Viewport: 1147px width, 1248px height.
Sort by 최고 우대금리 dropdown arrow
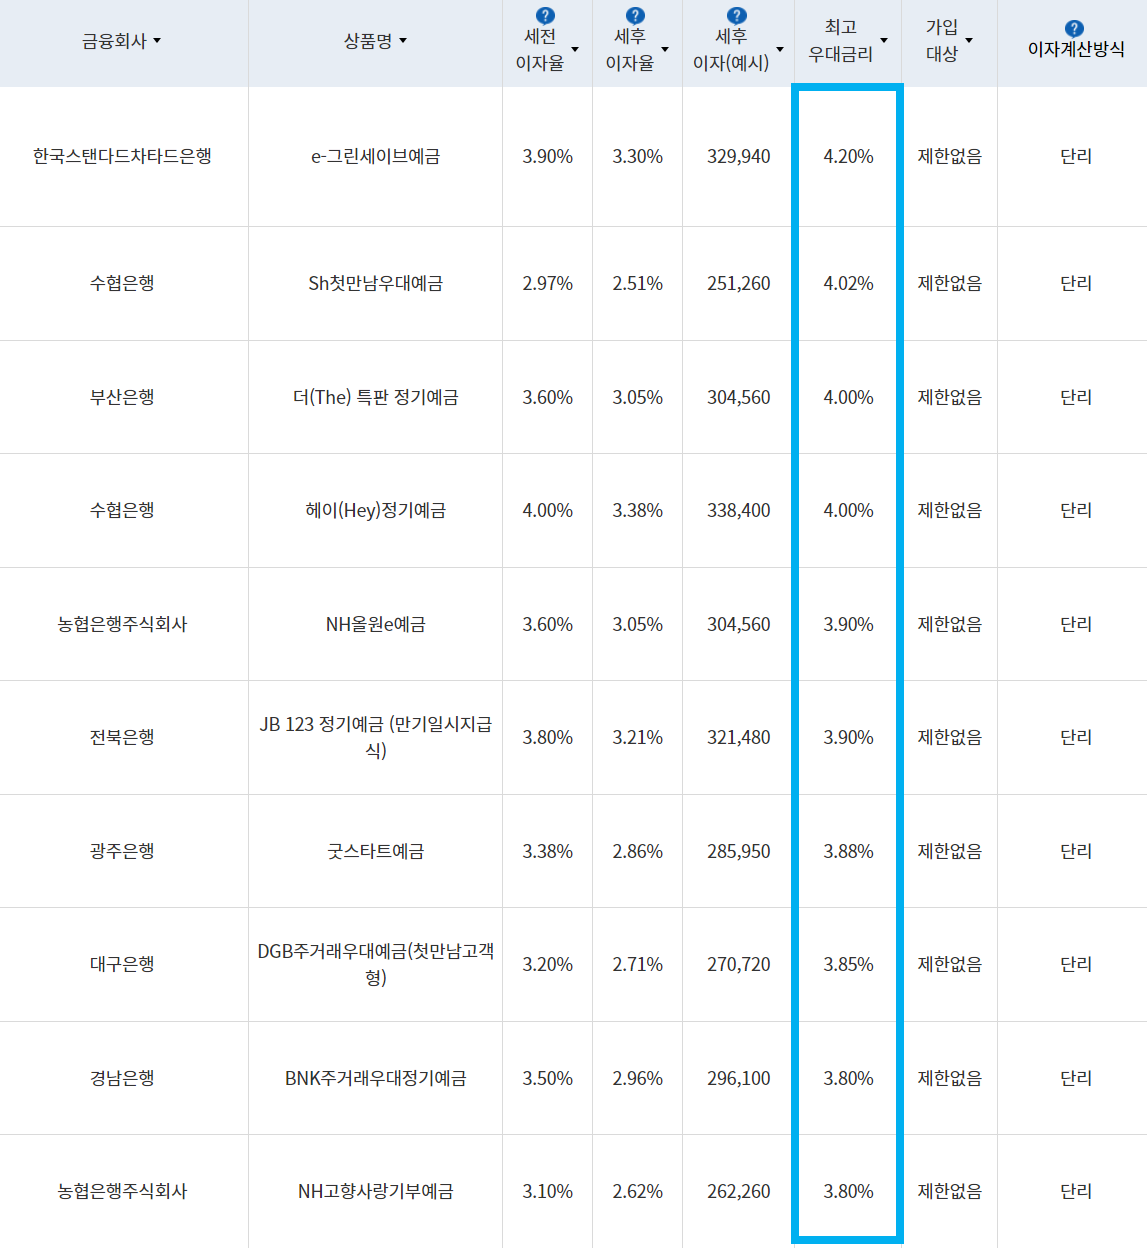[884, 41]
